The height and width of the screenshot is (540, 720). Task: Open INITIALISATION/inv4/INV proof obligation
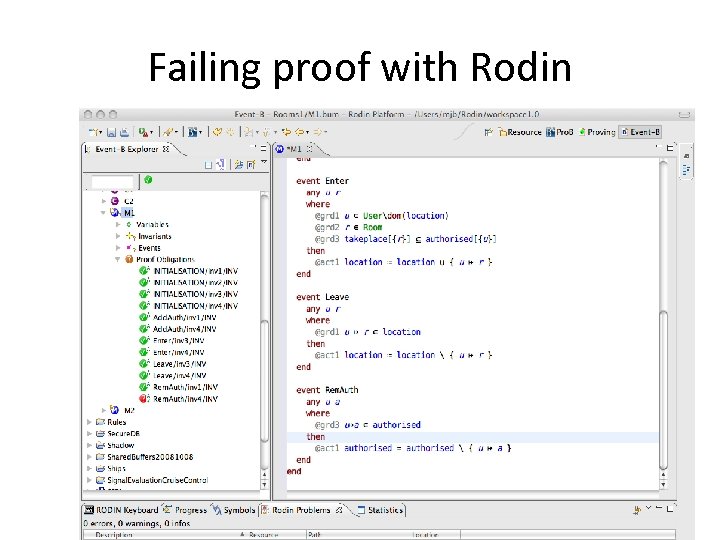[196, 306]
